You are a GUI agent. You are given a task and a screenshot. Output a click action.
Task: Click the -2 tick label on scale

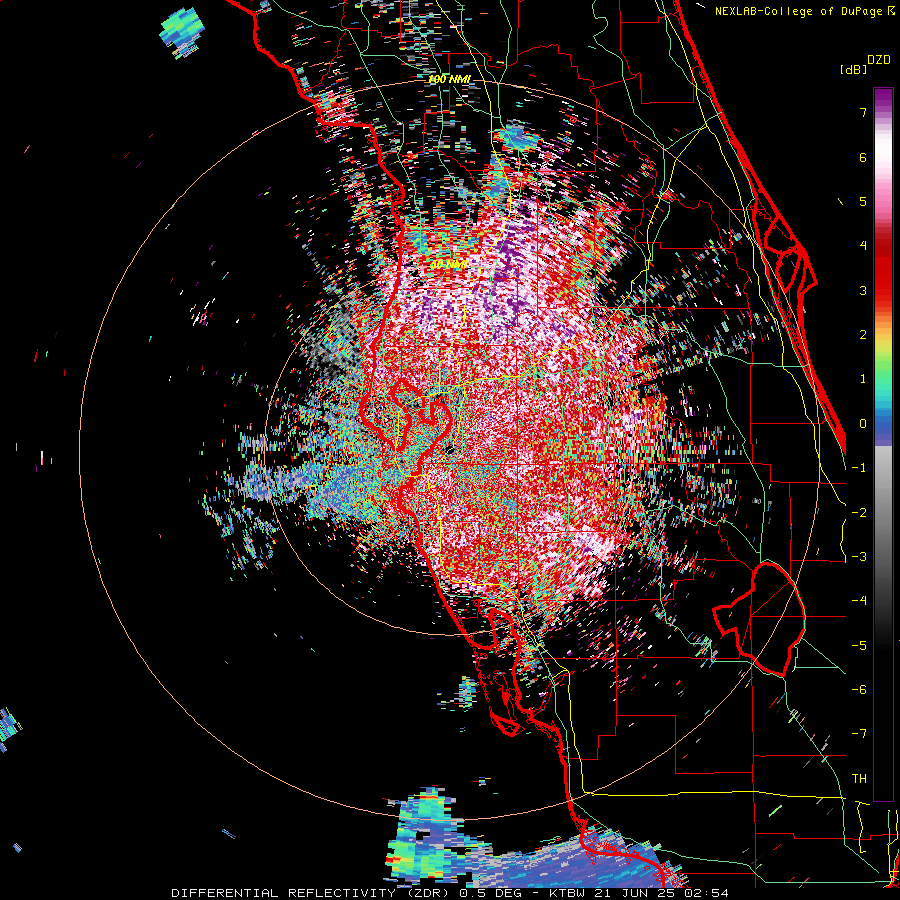[859, 513]
